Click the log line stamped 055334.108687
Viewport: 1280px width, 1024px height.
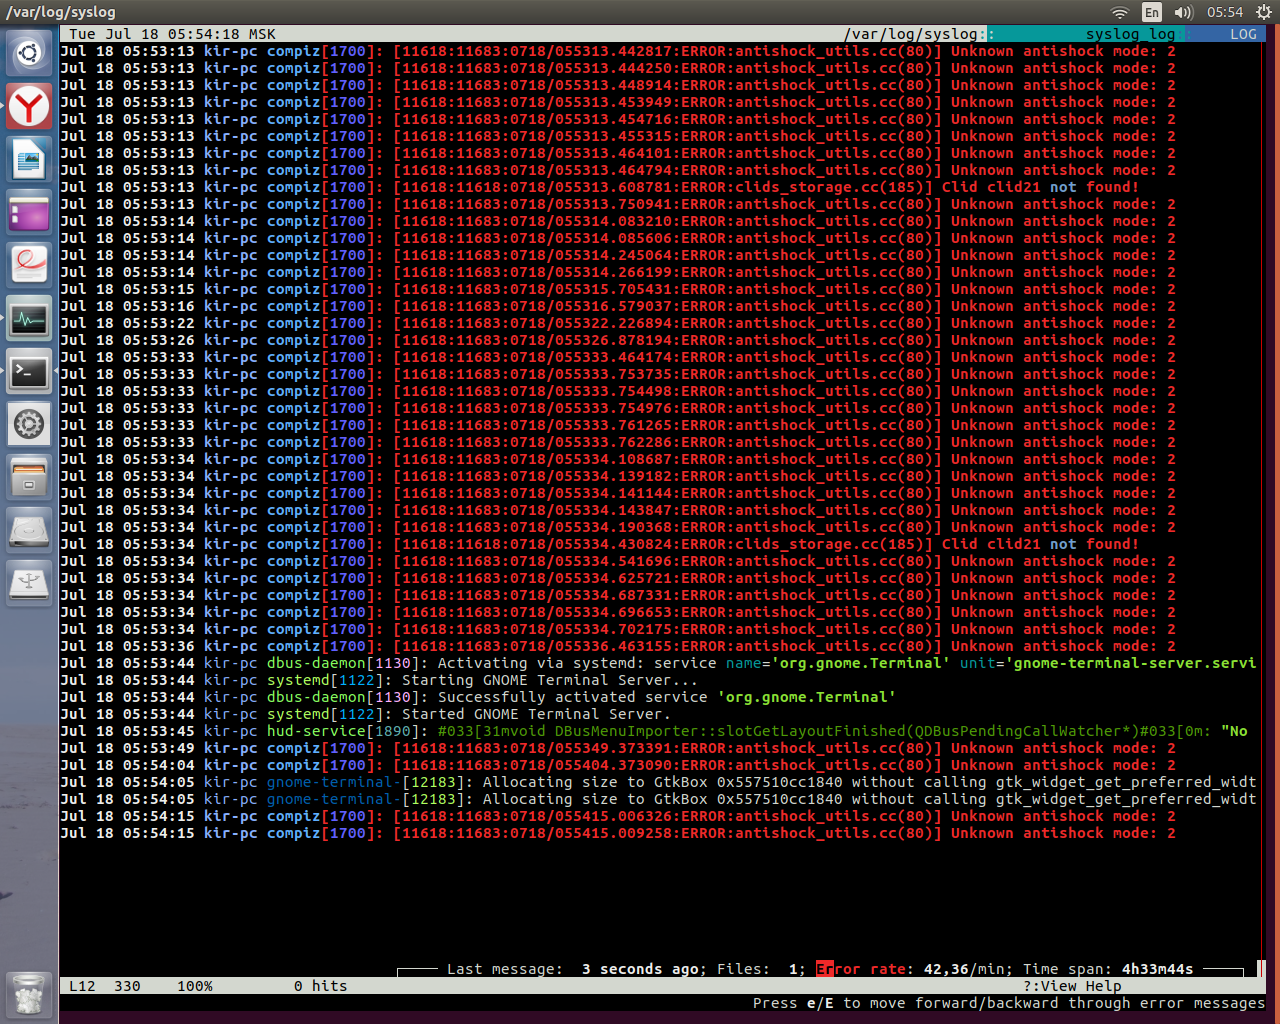tap(618, 459)
